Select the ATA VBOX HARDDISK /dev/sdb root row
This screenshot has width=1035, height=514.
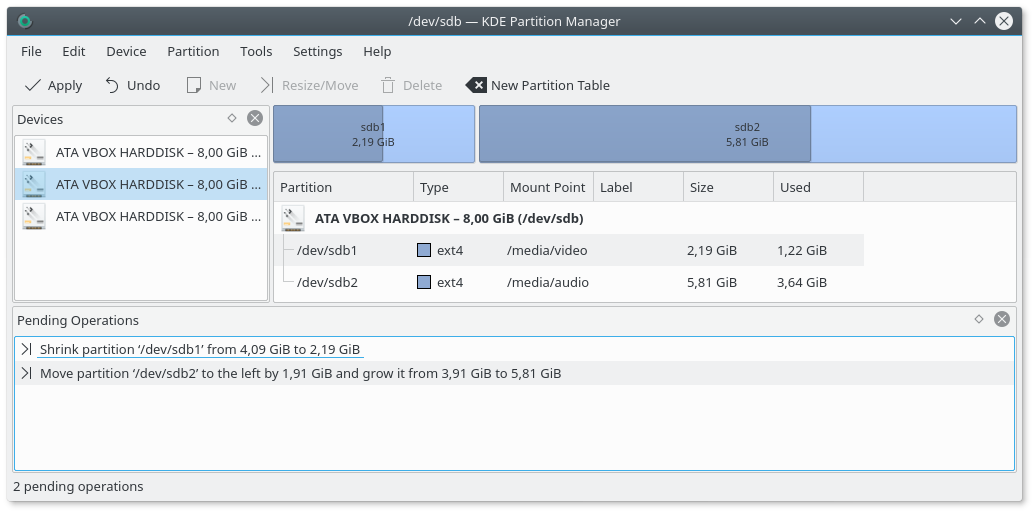tap(449, 218)
